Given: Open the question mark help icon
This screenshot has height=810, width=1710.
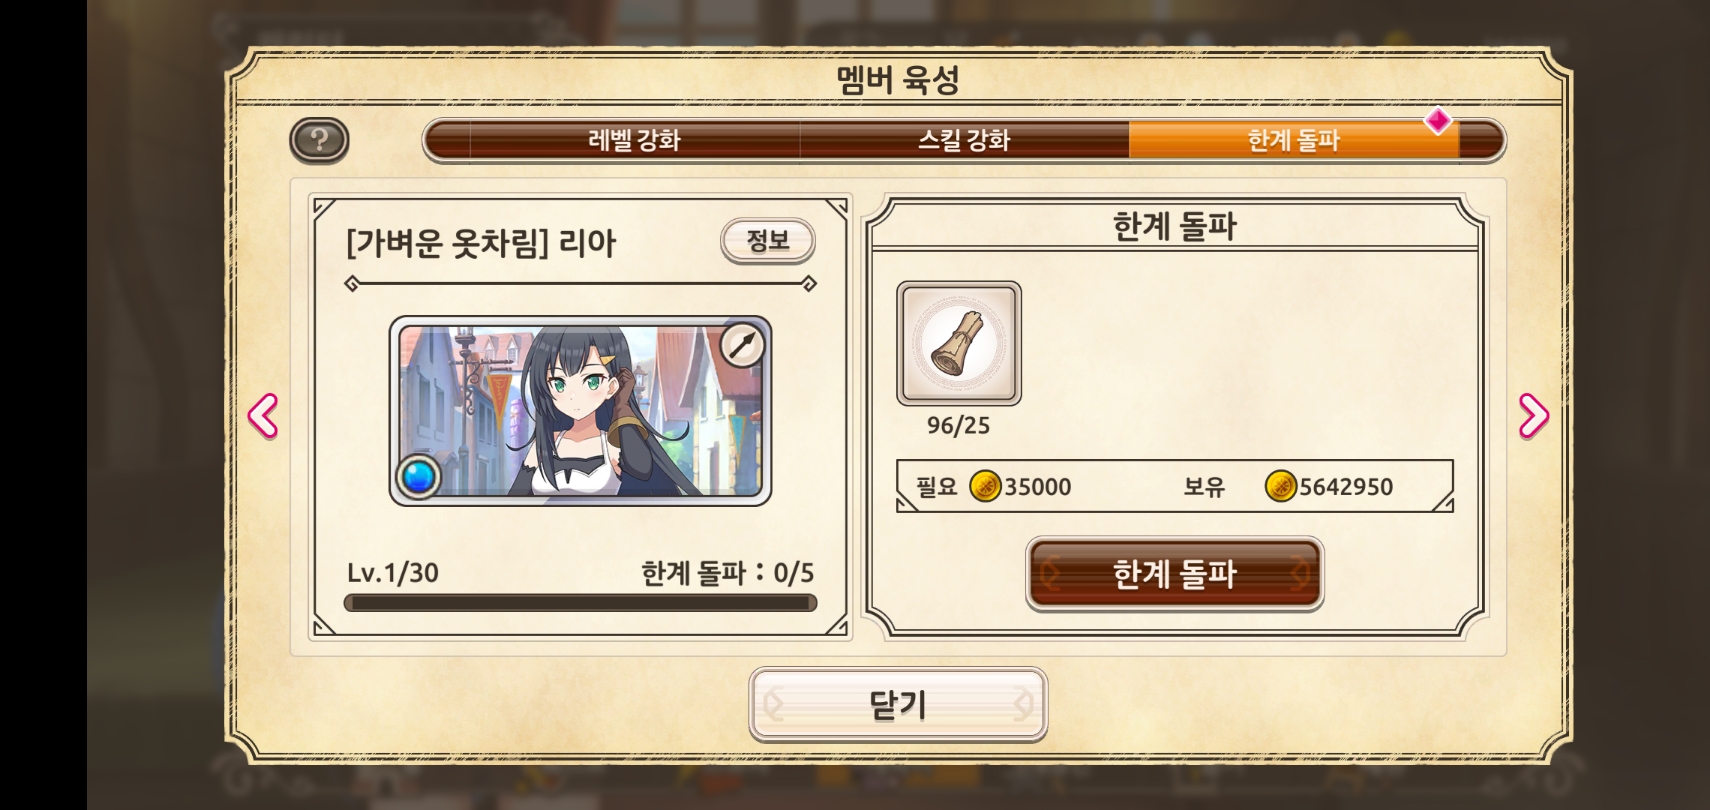Looking at the screenshot, I should [319, 140].
